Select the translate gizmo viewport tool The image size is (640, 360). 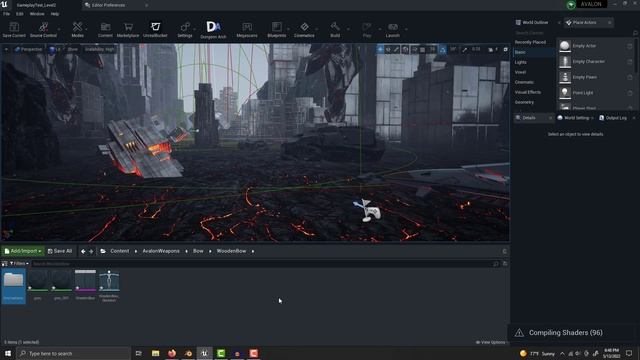[x=380, y=49]
